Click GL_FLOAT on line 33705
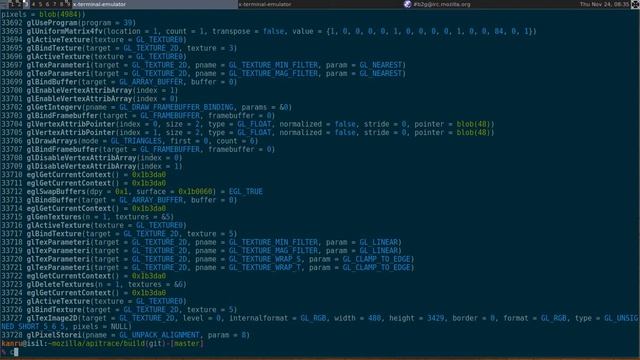 [x=254, y=133]
